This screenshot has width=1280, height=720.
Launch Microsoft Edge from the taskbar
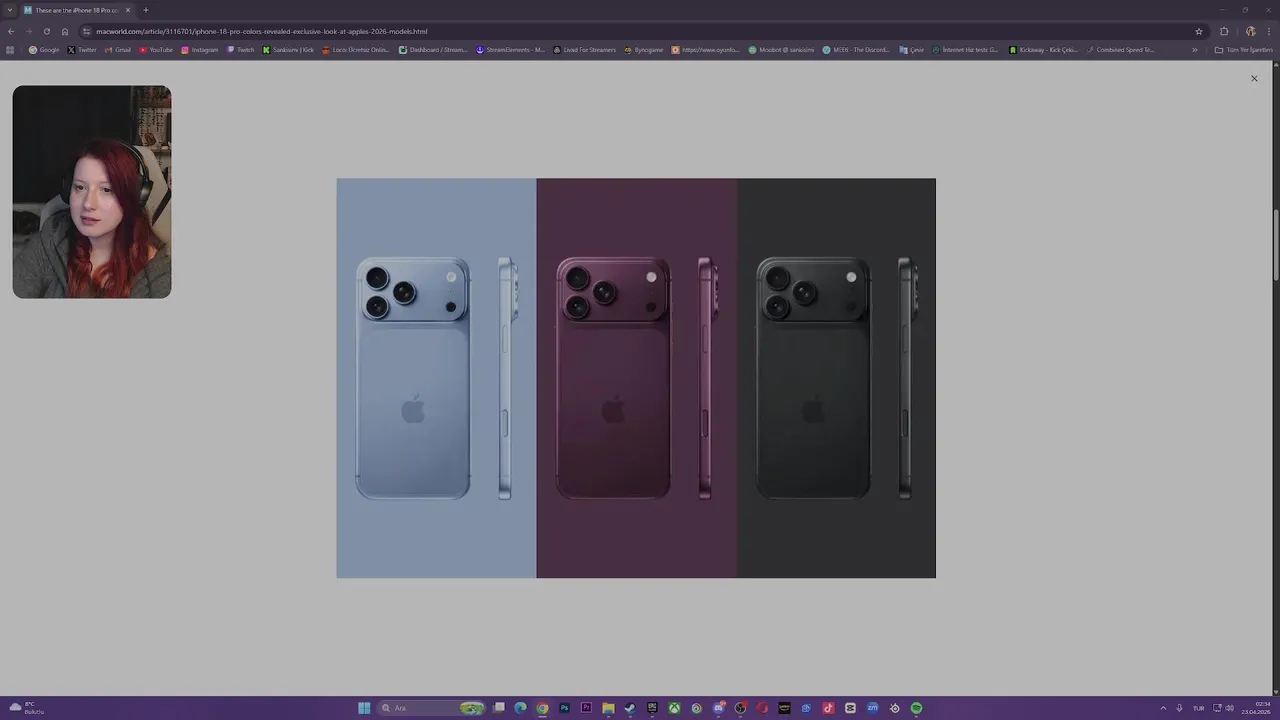coord(520,708)
